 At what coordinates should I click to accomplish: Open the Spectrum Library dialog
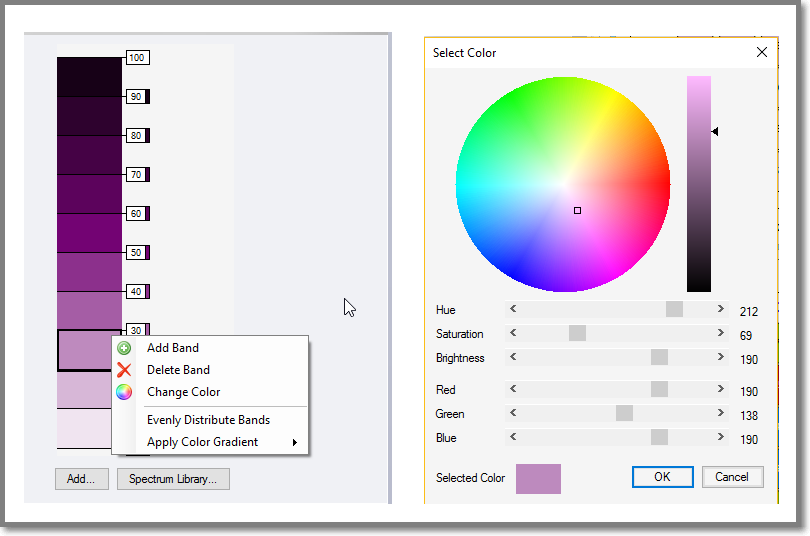click(x=173, y=479)
